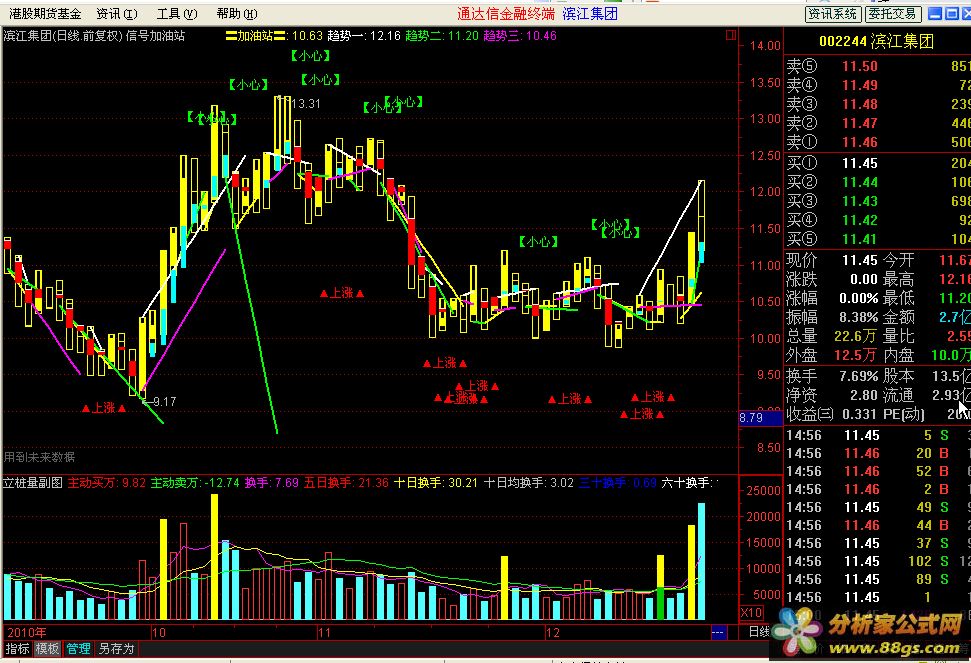Click the 卖③ price 11.48 row
This screenshot has width=971, height=663.
coord(877,105)
